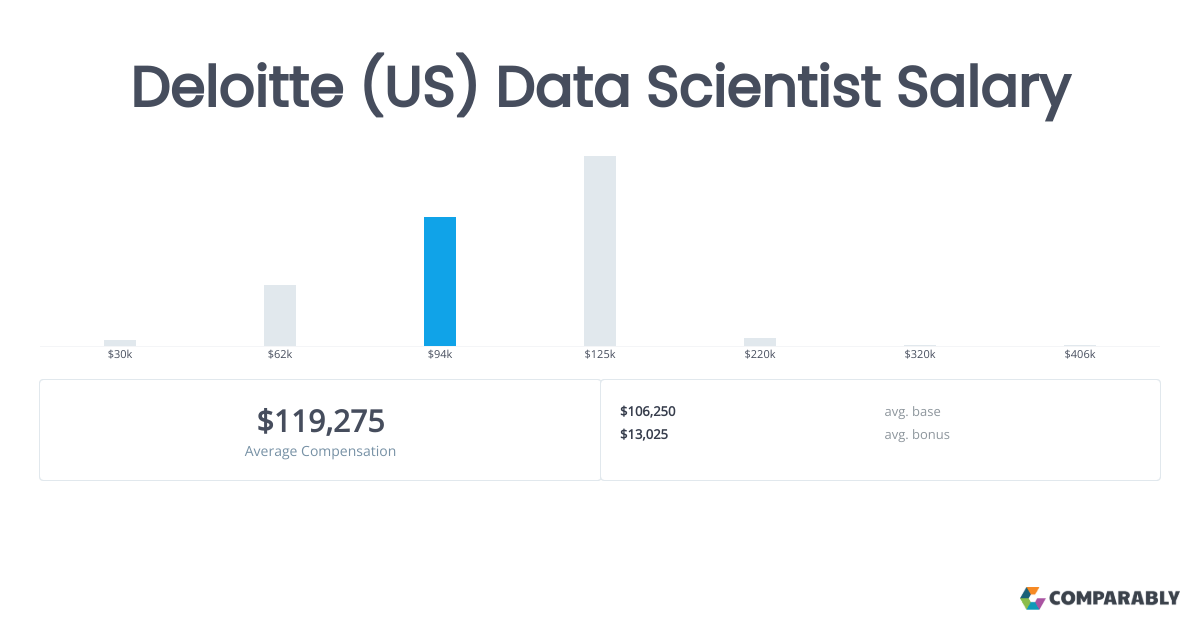This screenshot has width=1200, height=630.
Task: Click the small $30k salary bar
Action: 120,343
